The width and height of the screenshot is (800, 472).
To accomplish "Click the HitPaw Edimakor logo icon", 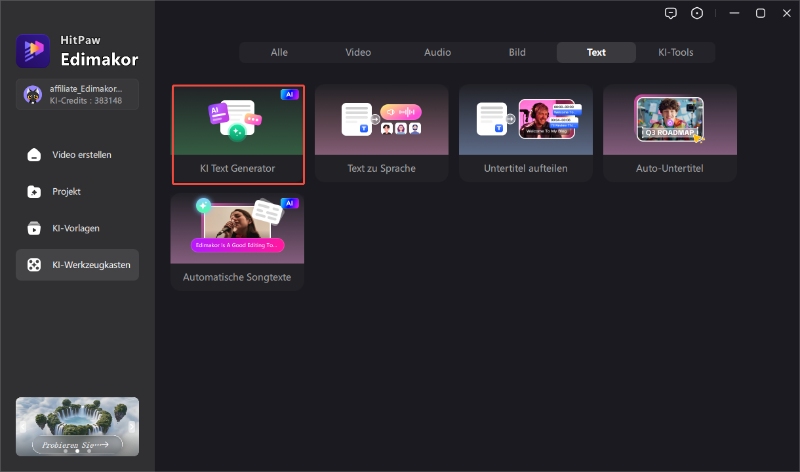I will click(33, 51).
